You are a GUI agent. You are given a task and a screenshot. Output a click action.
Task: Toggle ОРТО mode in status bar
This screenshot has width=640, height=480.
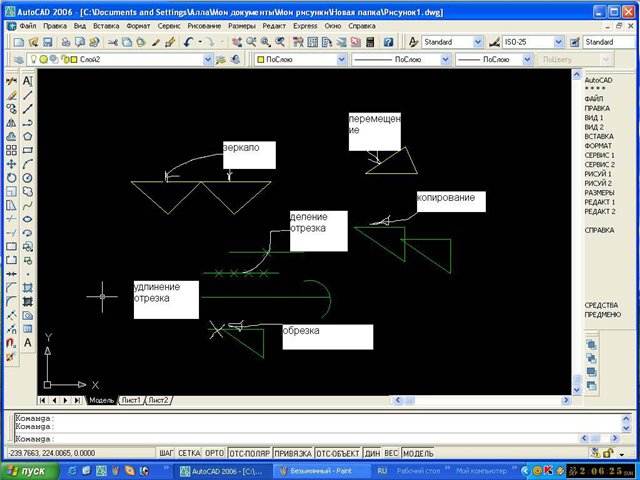(215, 453)
